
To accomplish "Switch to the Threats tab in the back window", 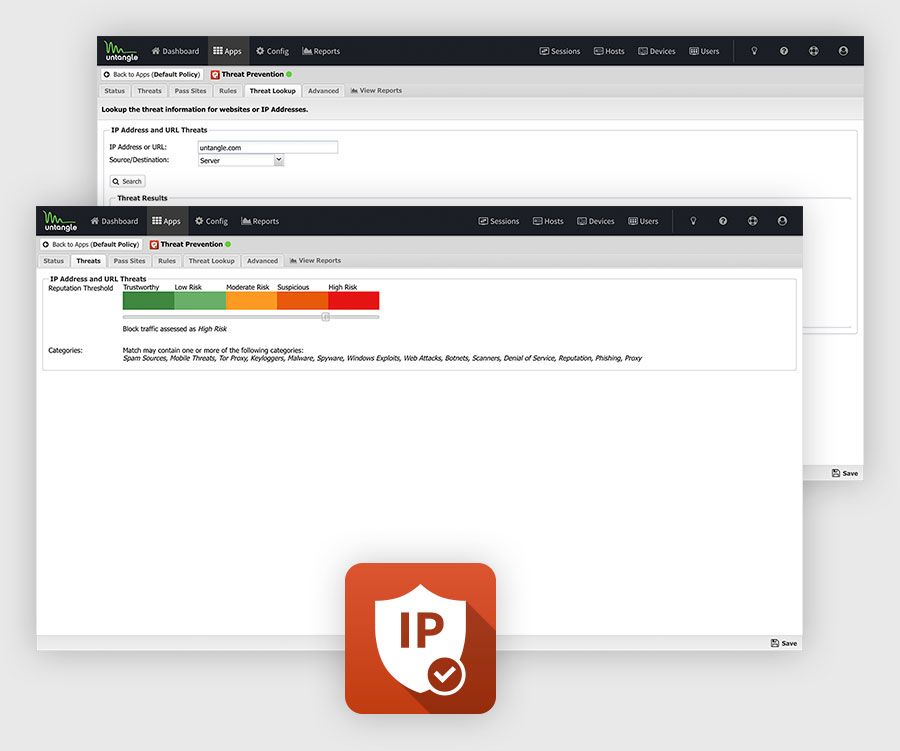I will 149,91.
